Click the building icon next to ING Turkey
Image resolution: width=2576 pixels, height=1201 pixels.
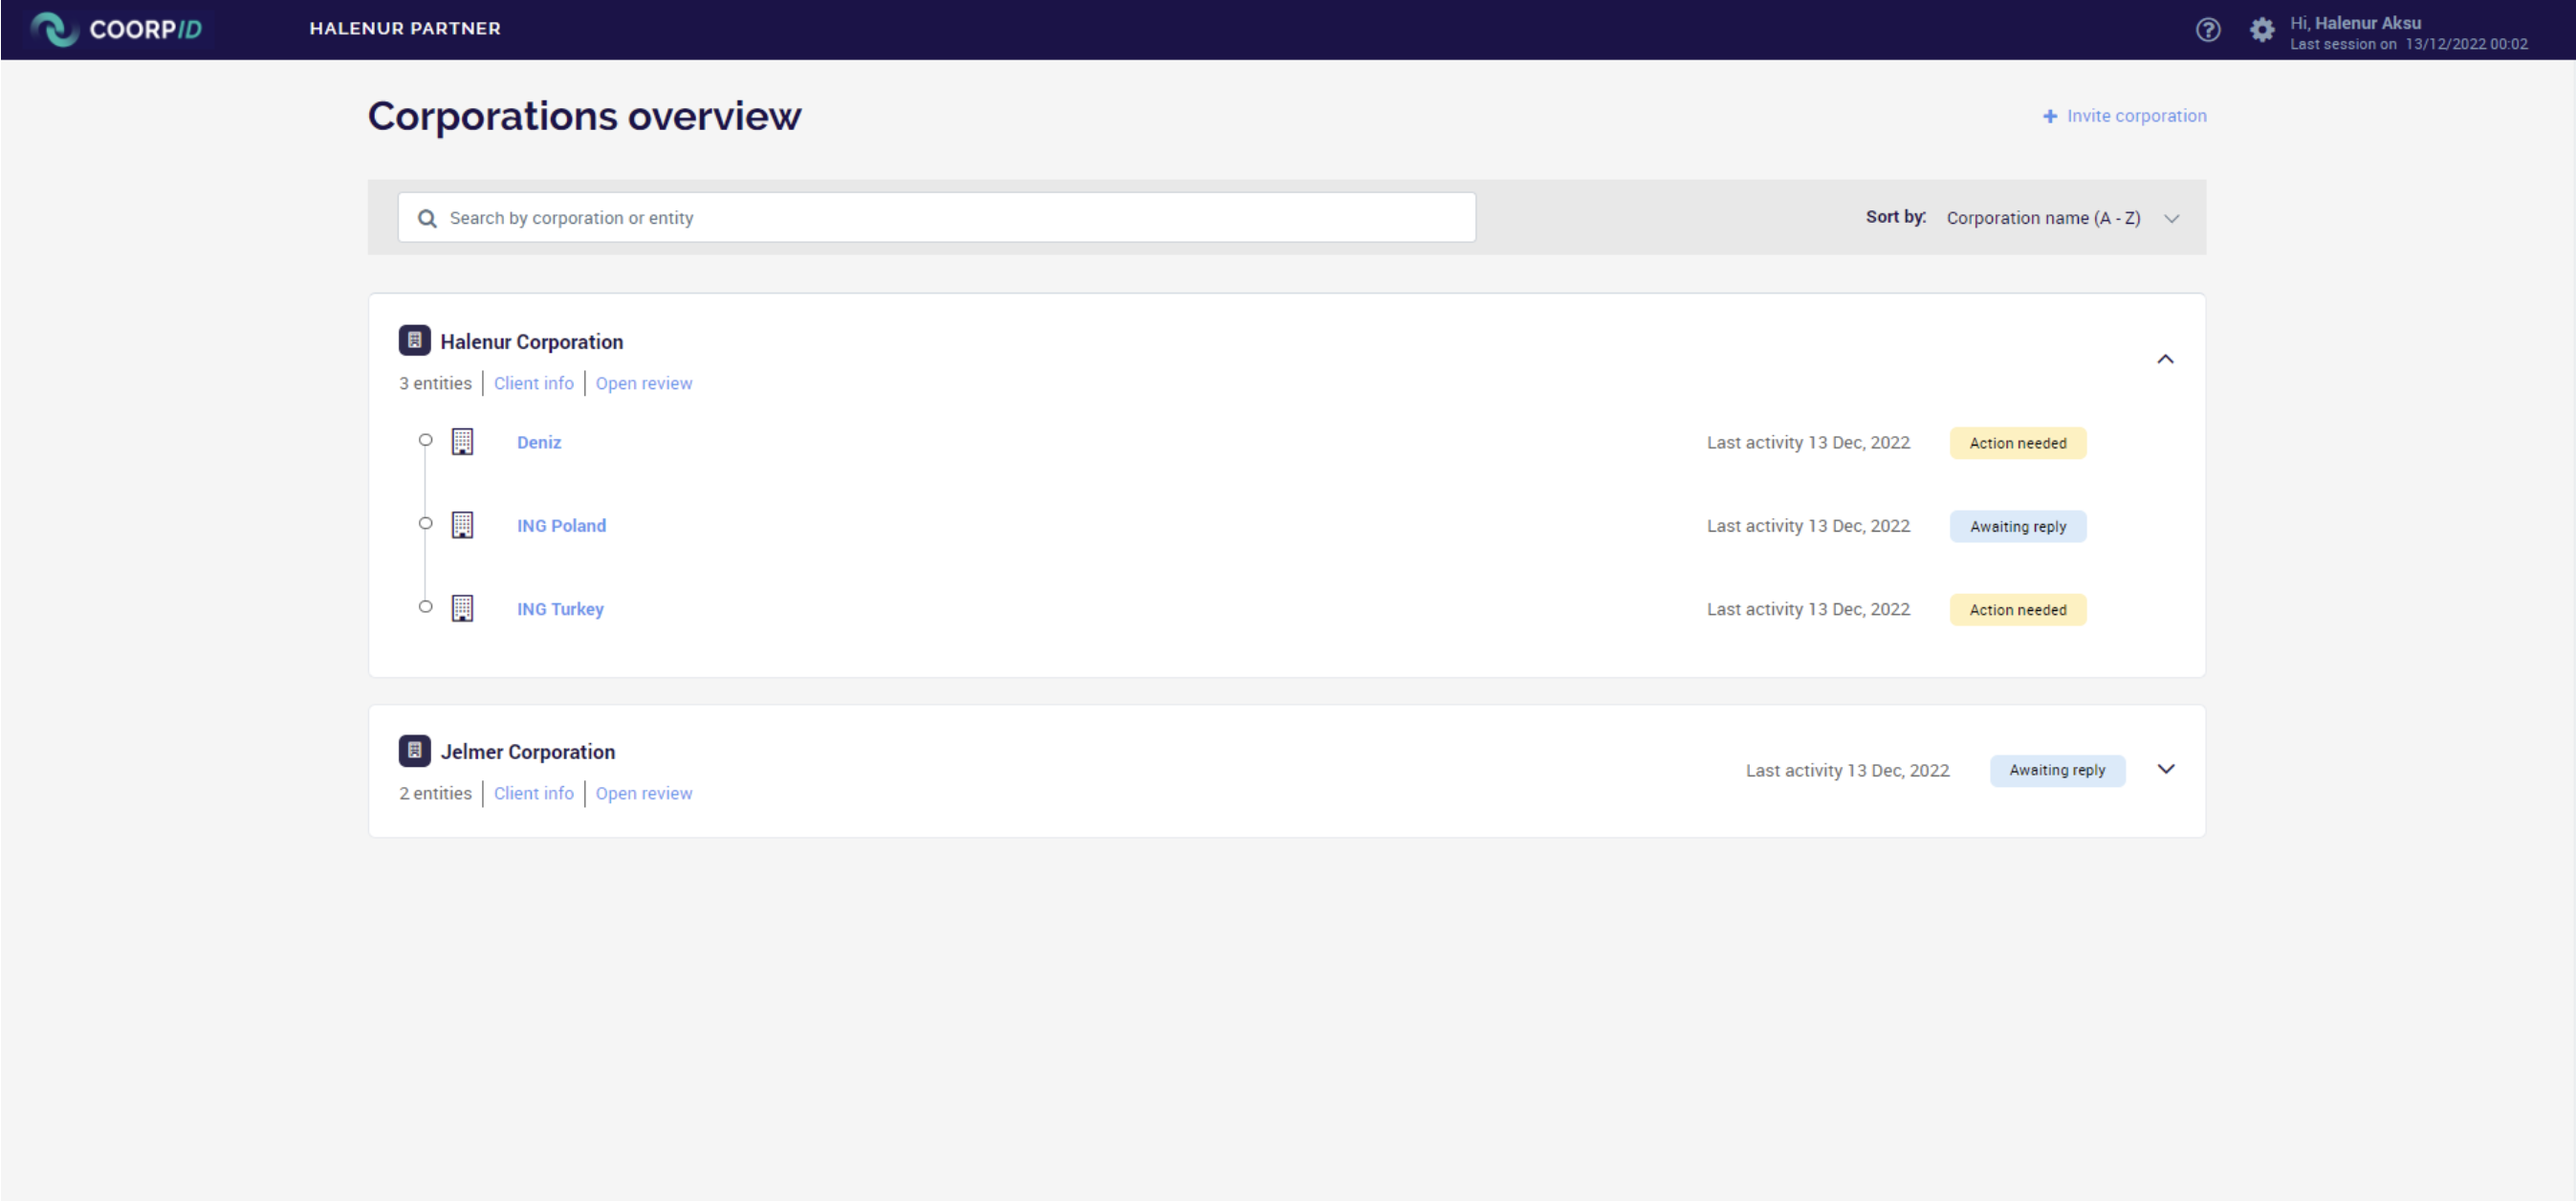[462, 608]
